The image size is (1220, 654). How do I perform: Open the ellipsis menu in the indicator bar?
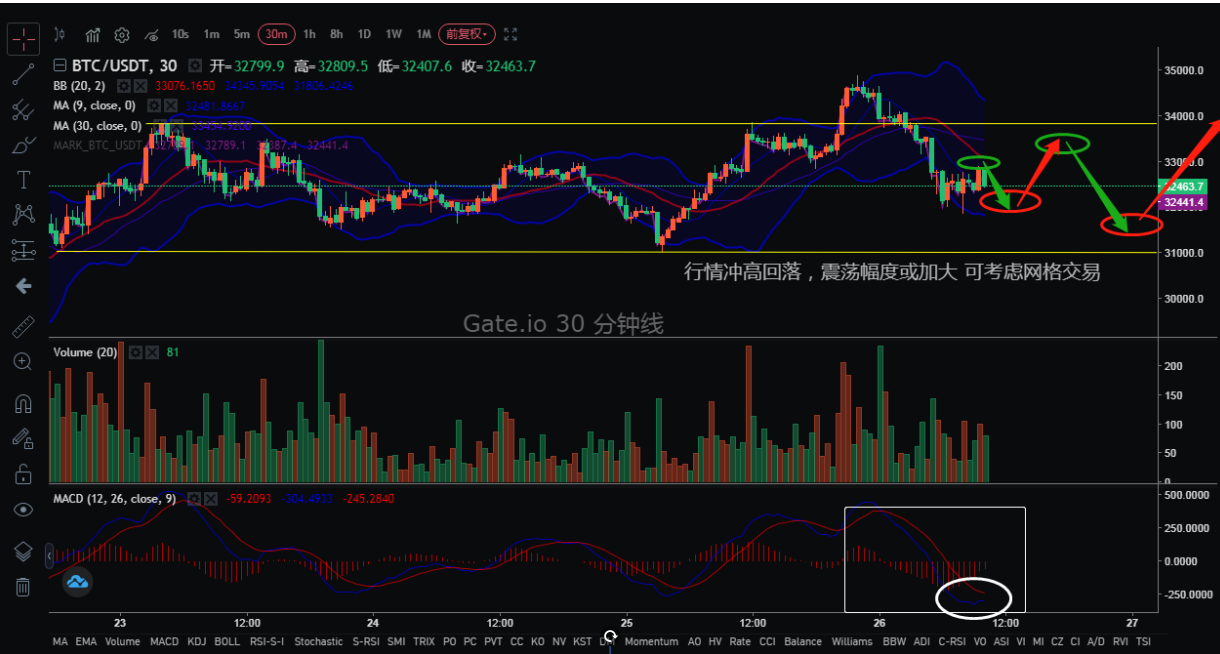coord(608,636)
